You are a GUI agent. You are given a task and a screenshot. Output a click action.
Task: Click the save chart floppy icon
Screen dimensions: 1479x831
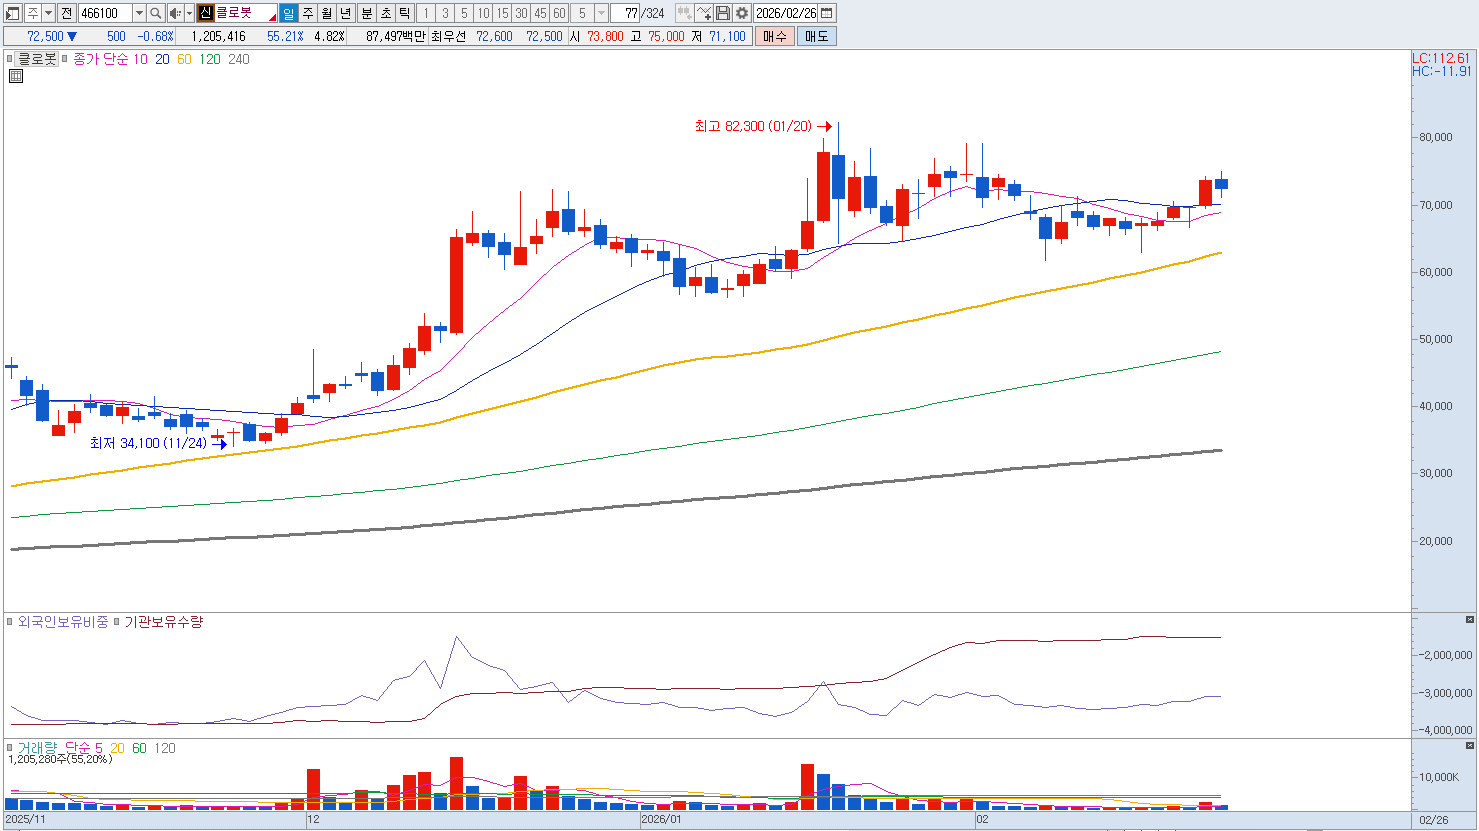[723, 13]
